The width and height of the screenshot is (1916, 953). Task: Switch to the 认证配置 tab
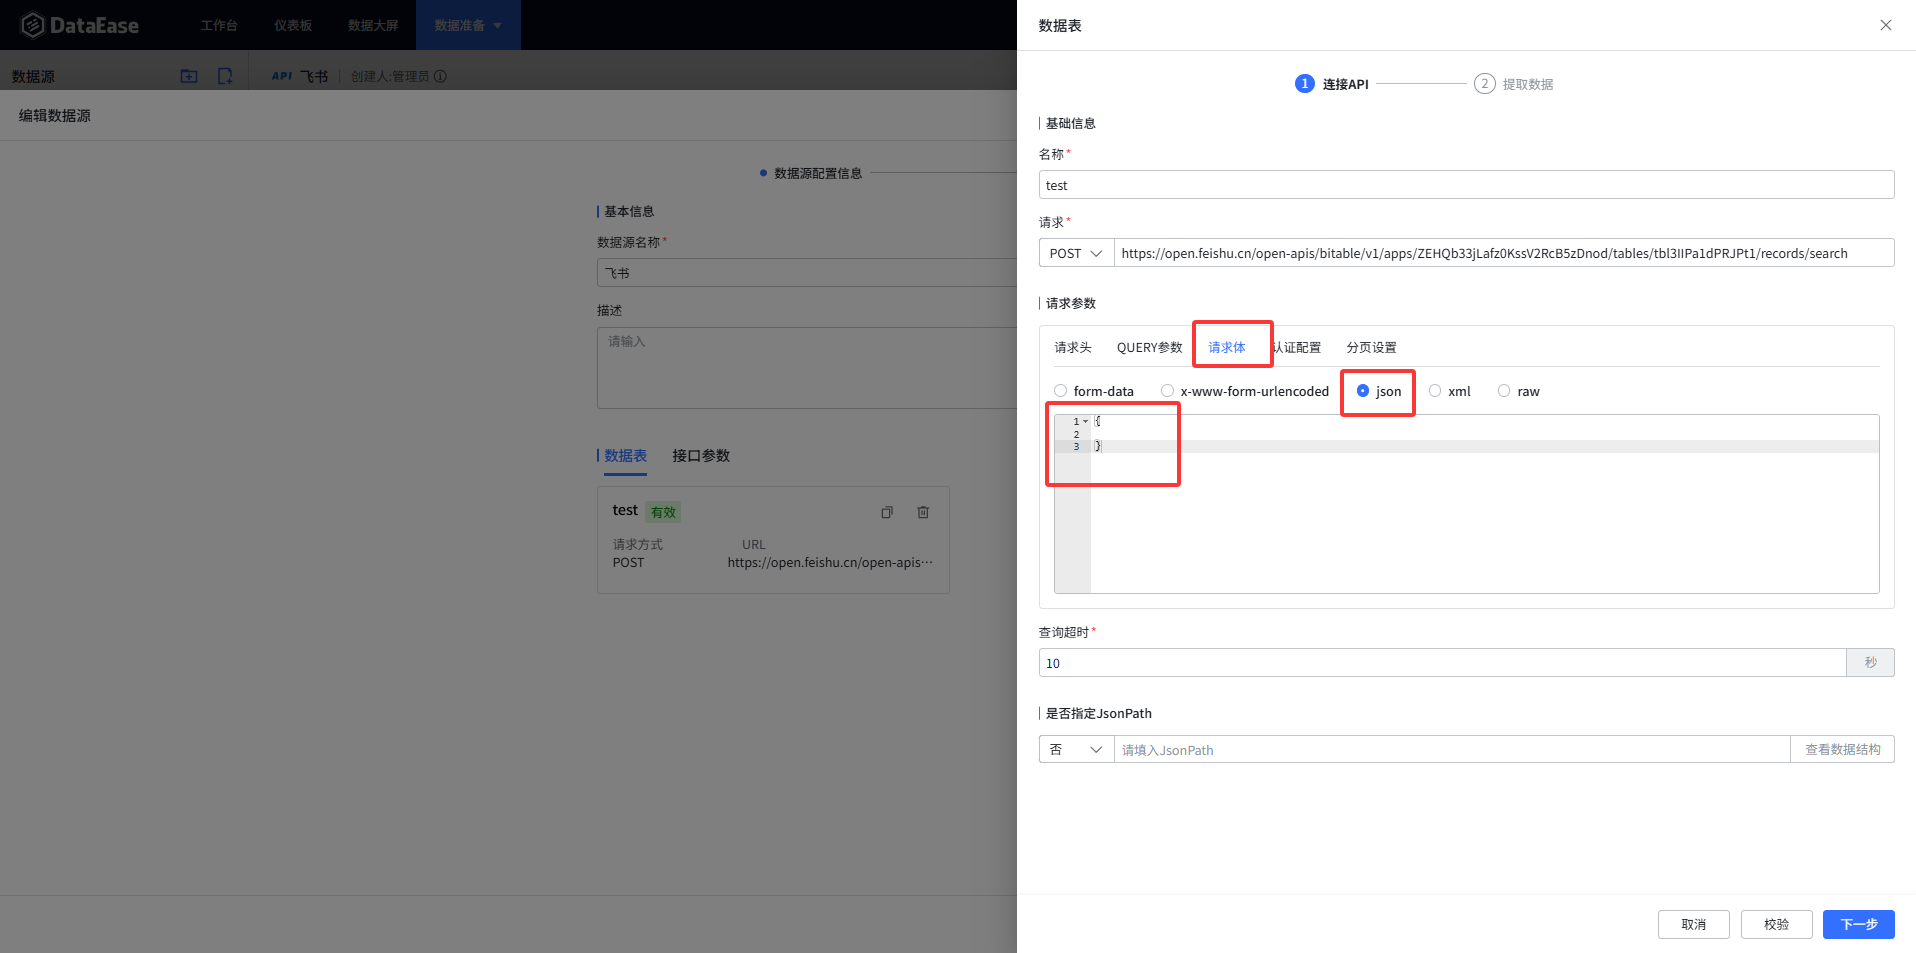tap(1297, 347)
